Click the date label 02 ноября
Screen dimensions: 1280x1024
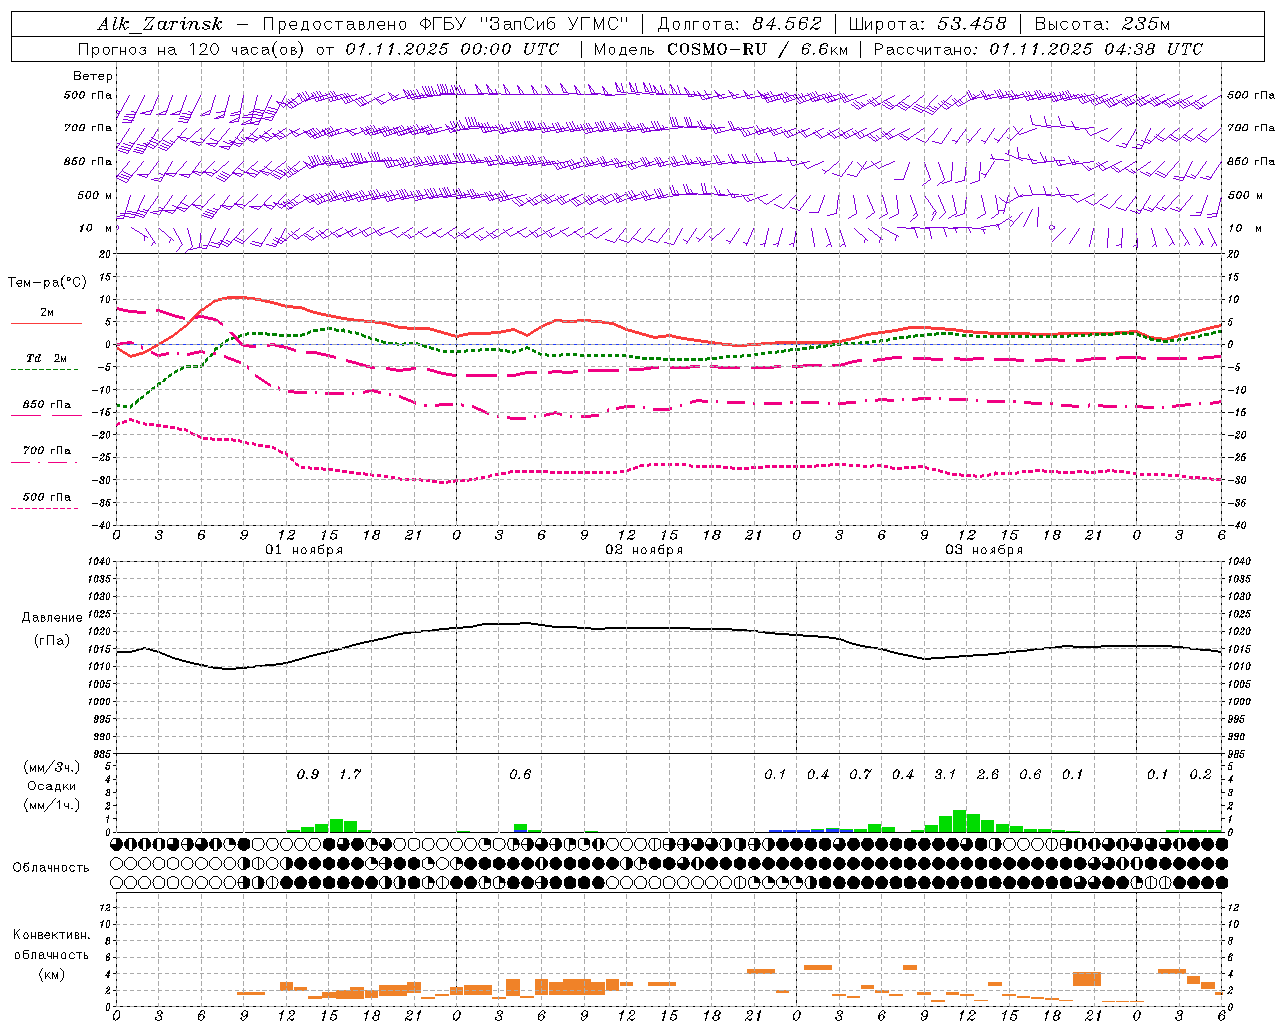(x=644, y=550)
